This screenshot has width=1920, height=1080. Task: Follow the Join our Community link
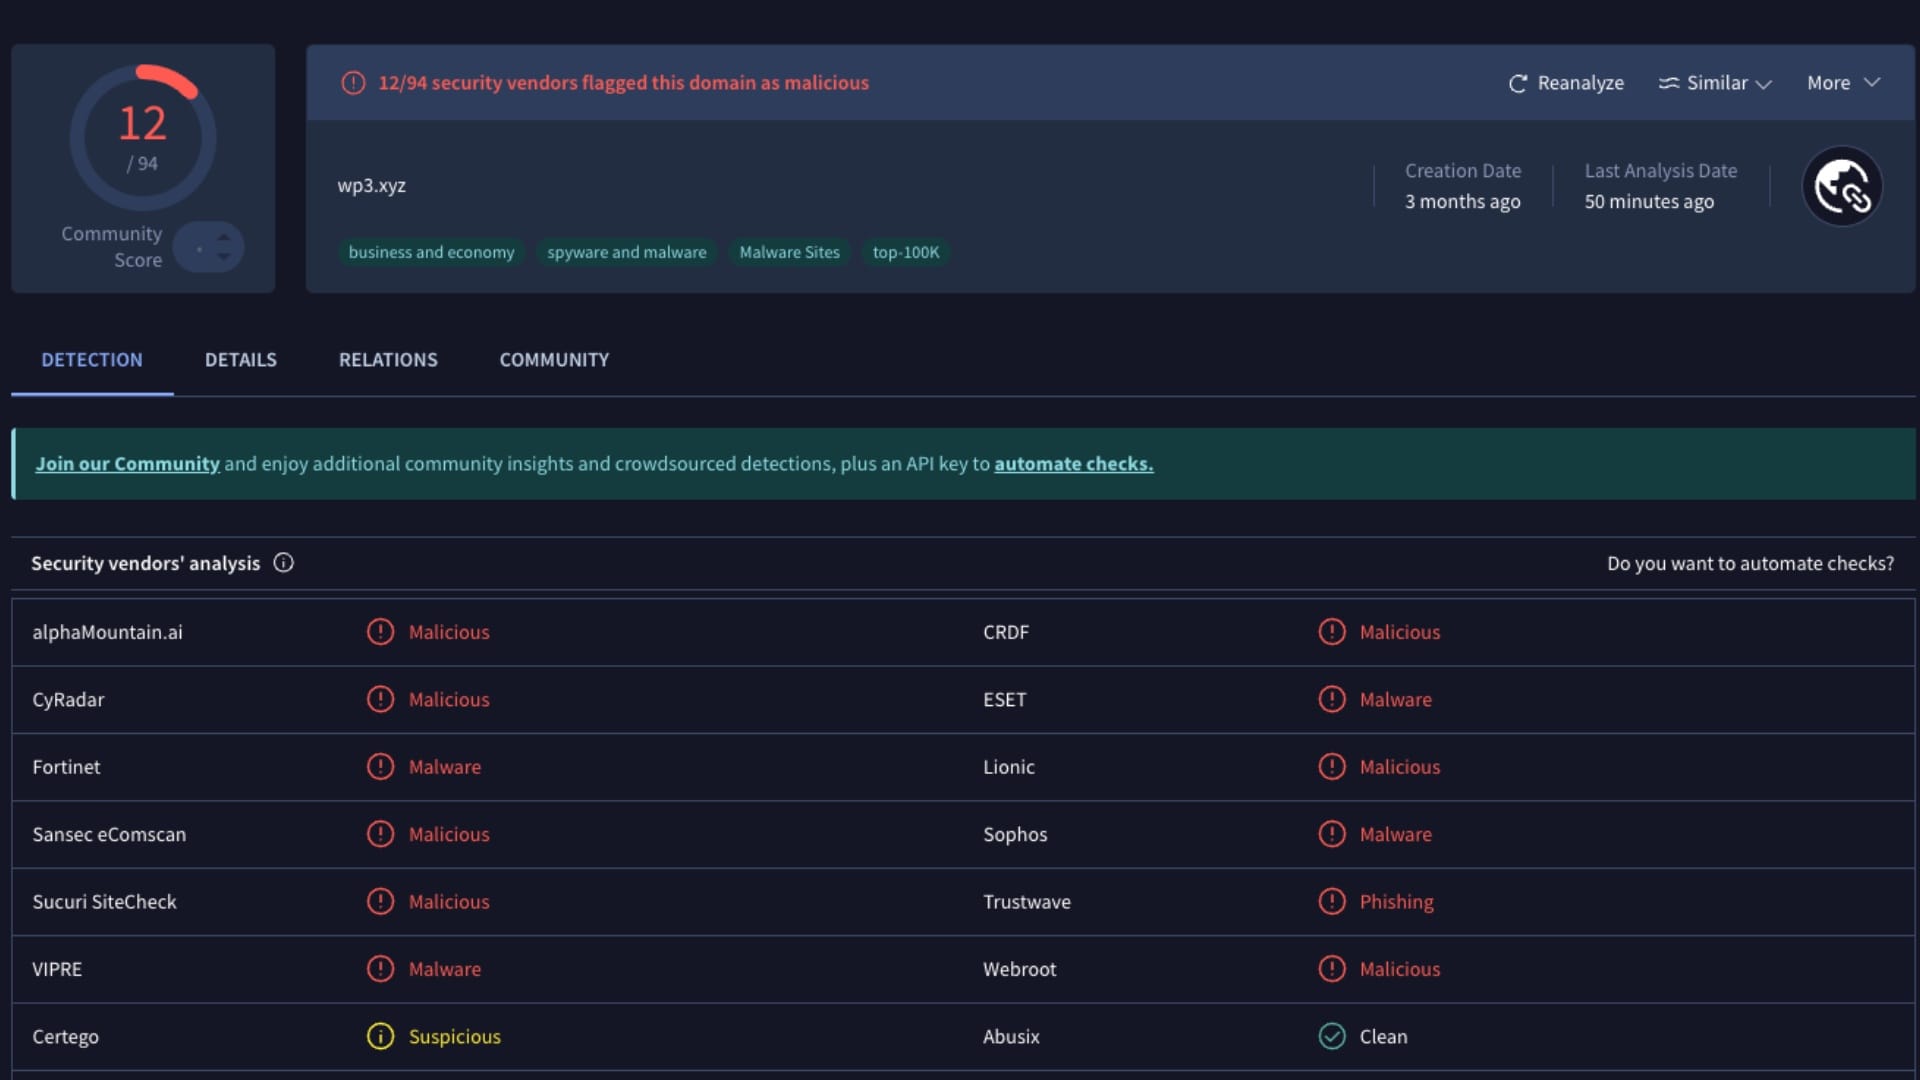point(127,464)
